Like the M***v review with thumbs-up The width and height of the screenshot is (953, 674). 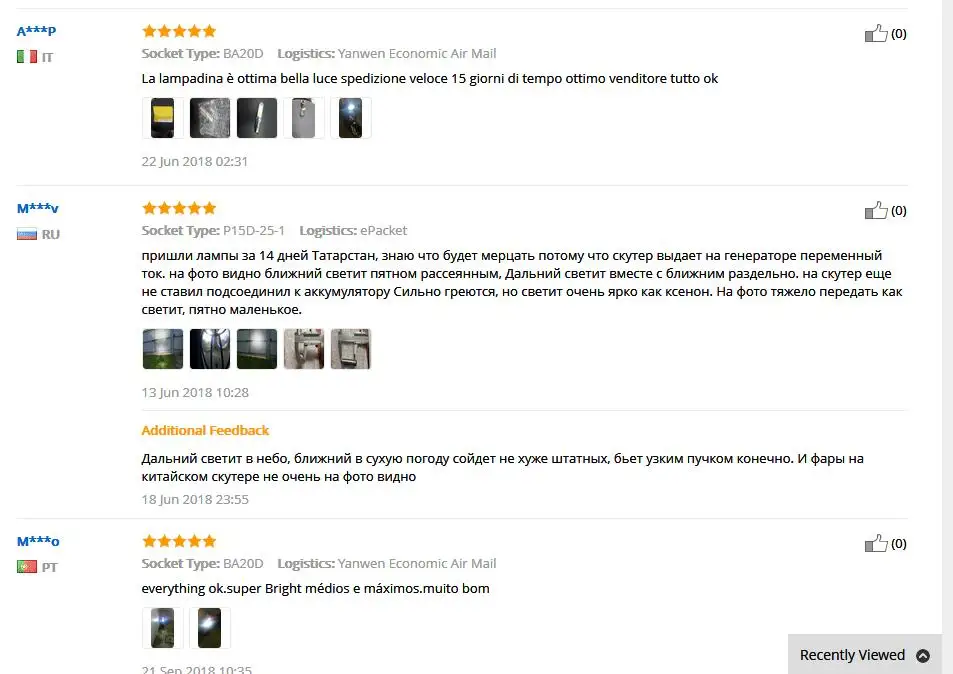[x=876, y=210]
